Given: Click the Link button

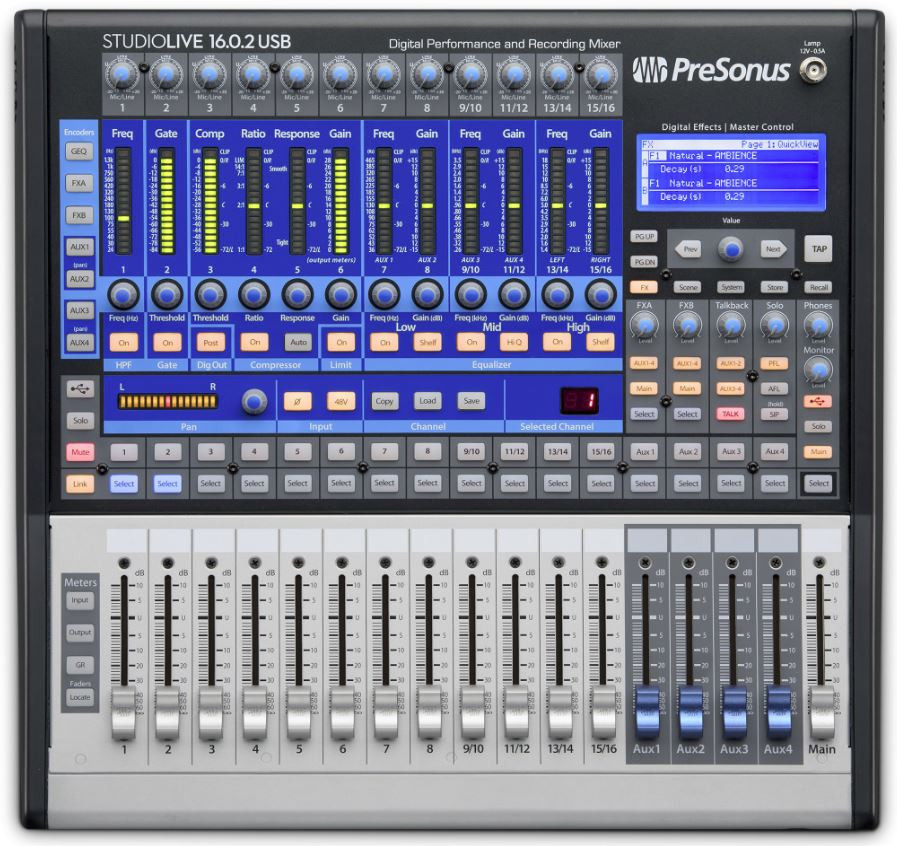Looking at the screenshot, I should (80, 484).
